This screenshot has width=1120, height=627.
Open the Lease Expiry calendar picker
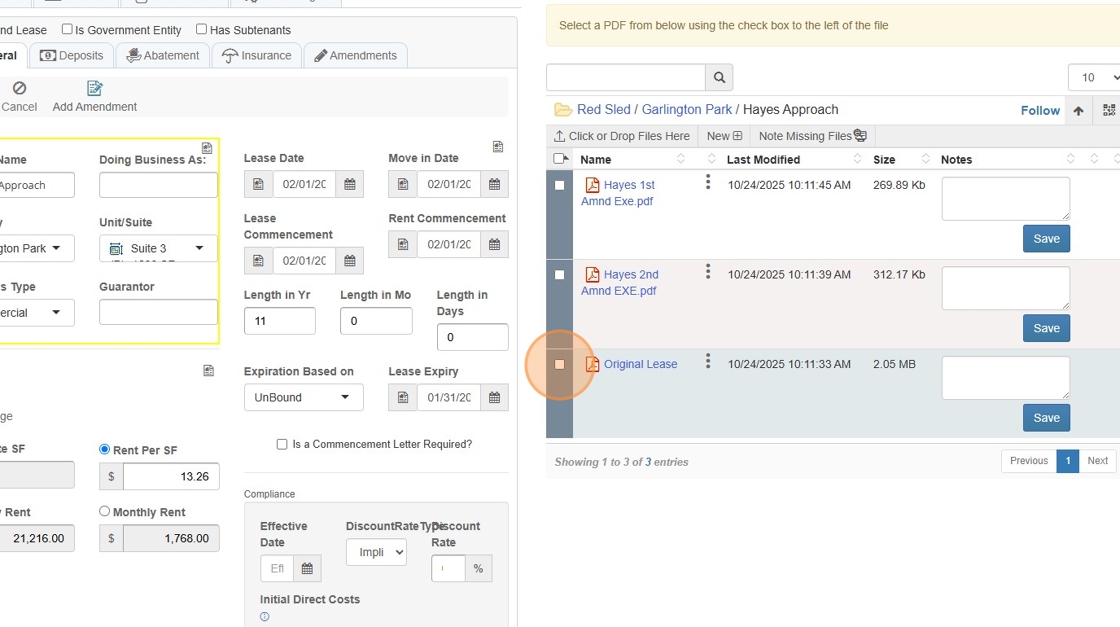pos(494,398)
